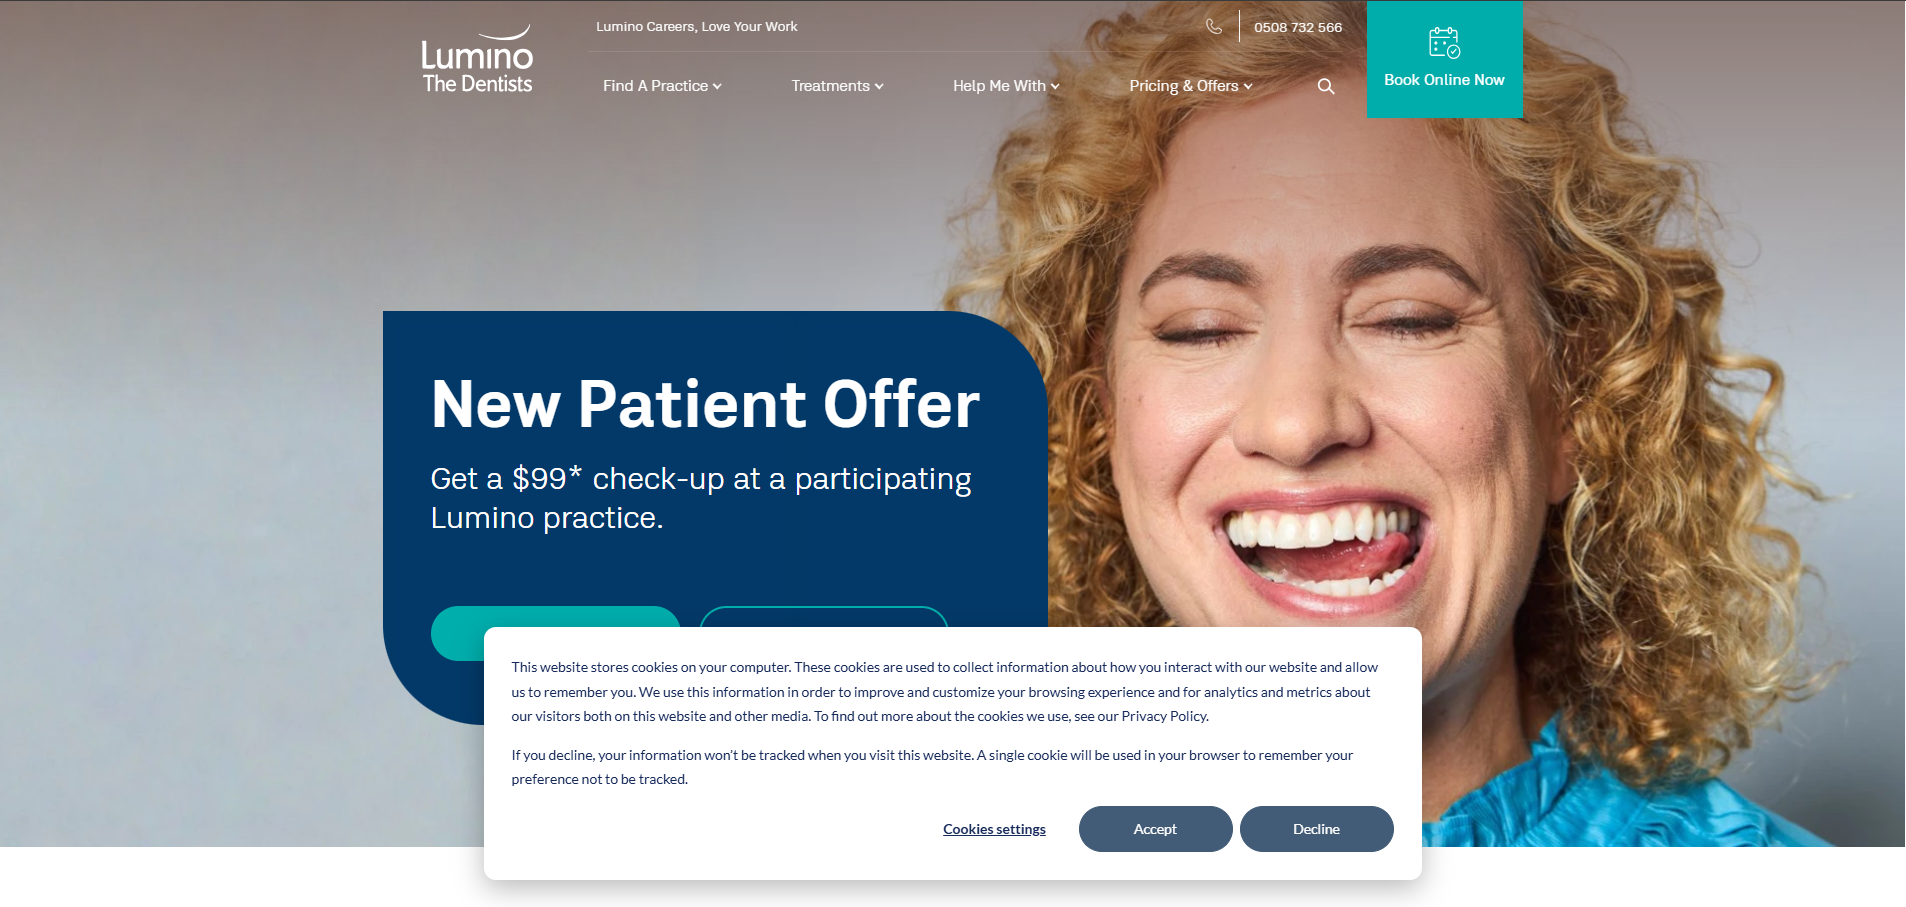The width and height of the screenshot is (1906, 907).
Task: Select the Pricing & Offers menu
Action: coord(1190,86)
